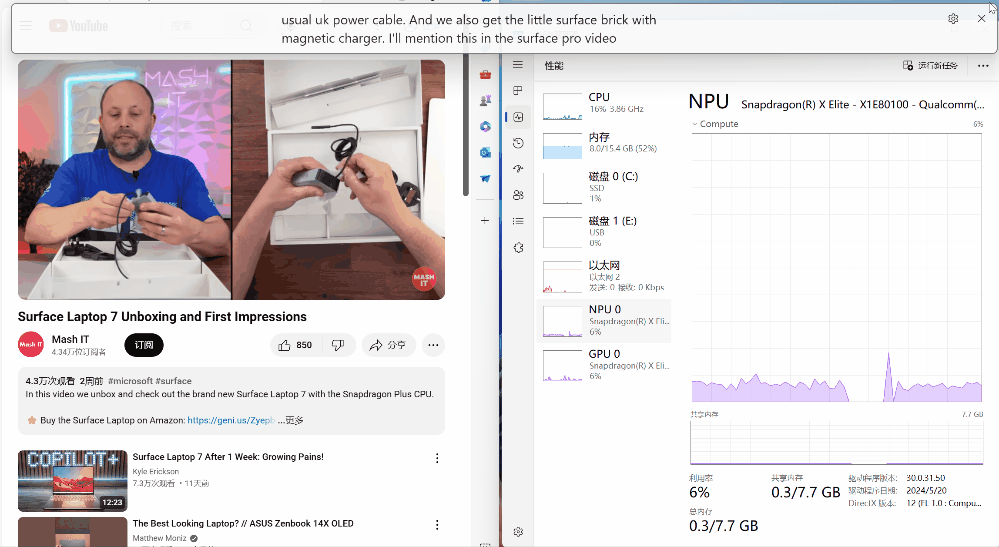Open options menu for Growing Pains video
999x547 pixels.
coord(437,458)
